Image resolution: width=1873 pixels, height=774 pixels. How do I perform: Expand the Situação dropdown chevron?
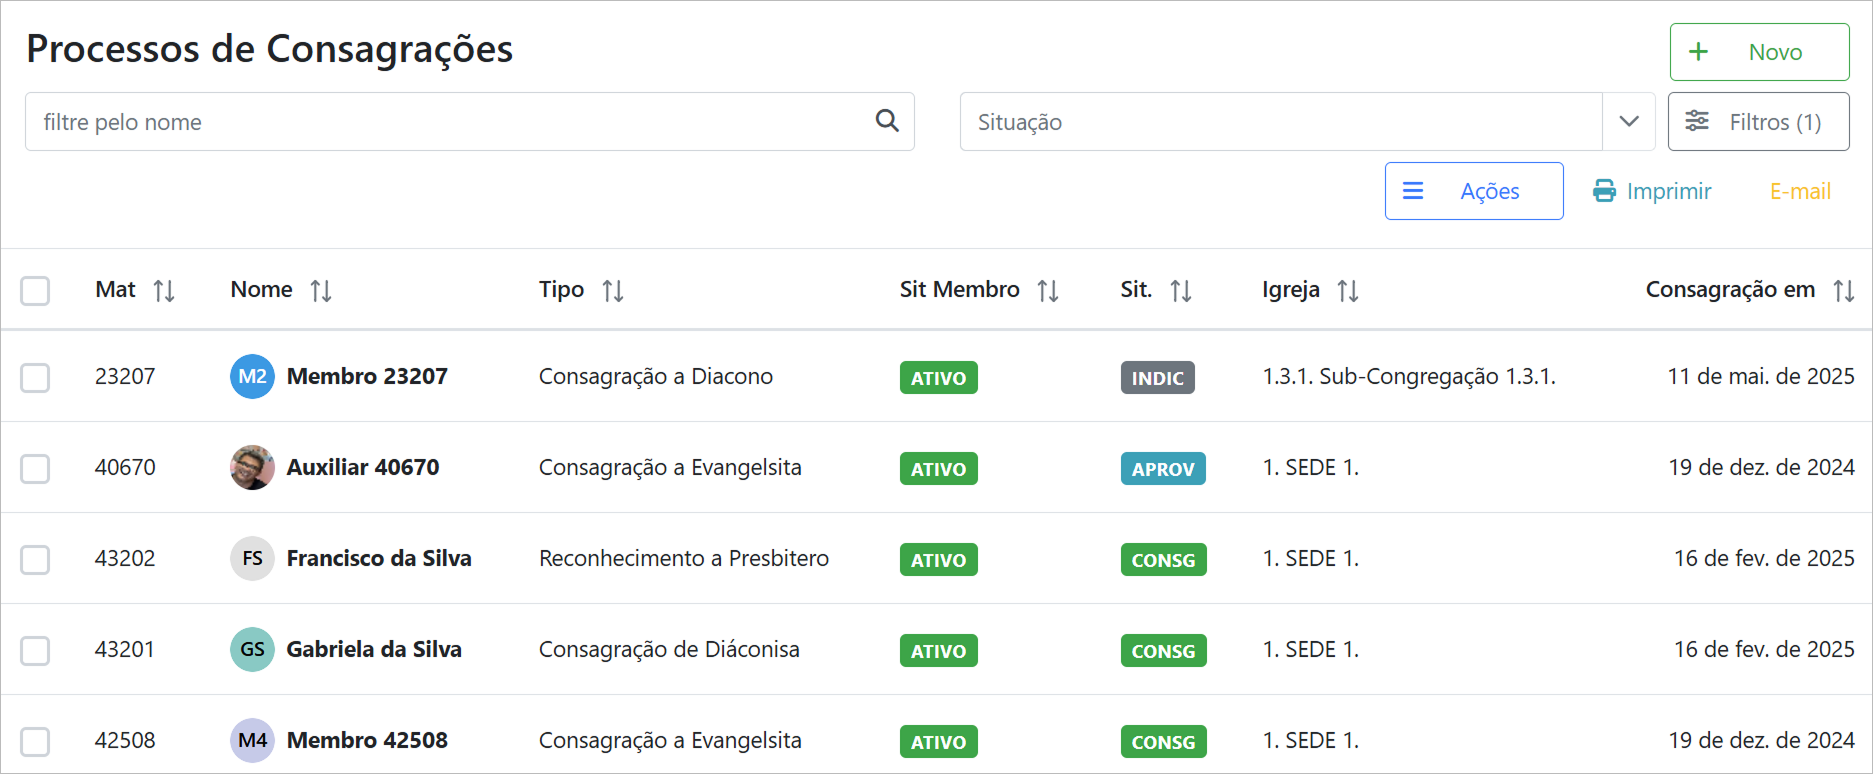click(1628, 122)
